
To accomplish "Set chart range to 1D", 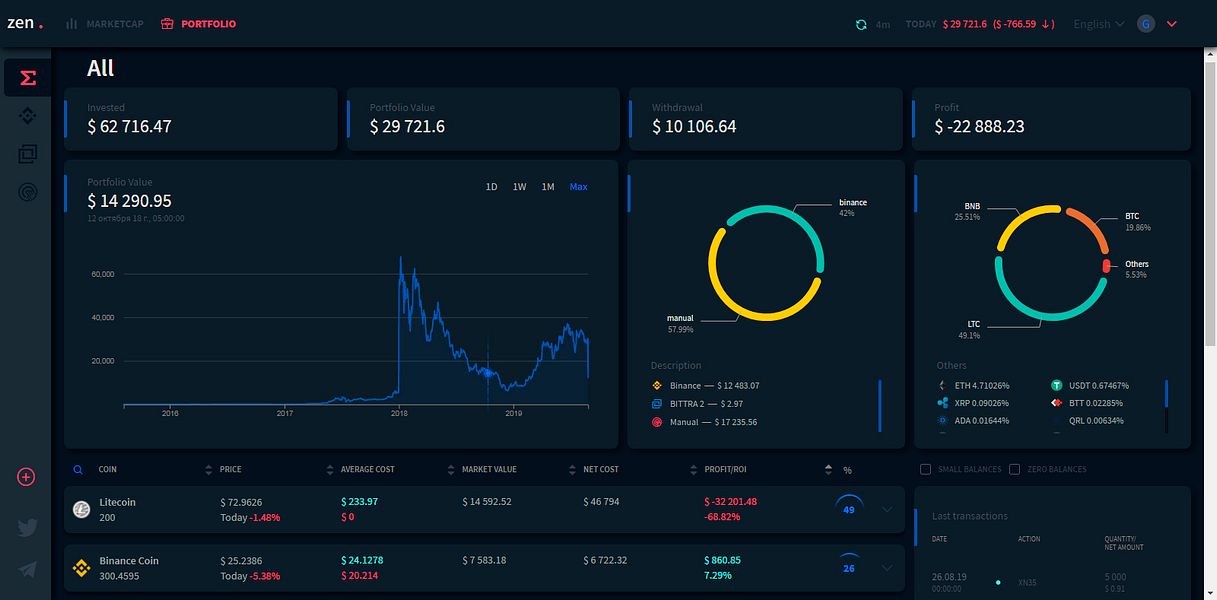I will (491, 187).
